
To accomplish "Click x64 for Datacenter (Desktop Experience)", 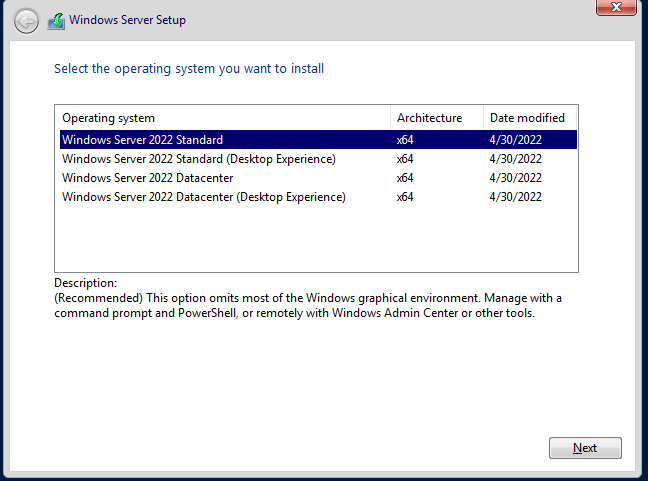I will 405,197.
